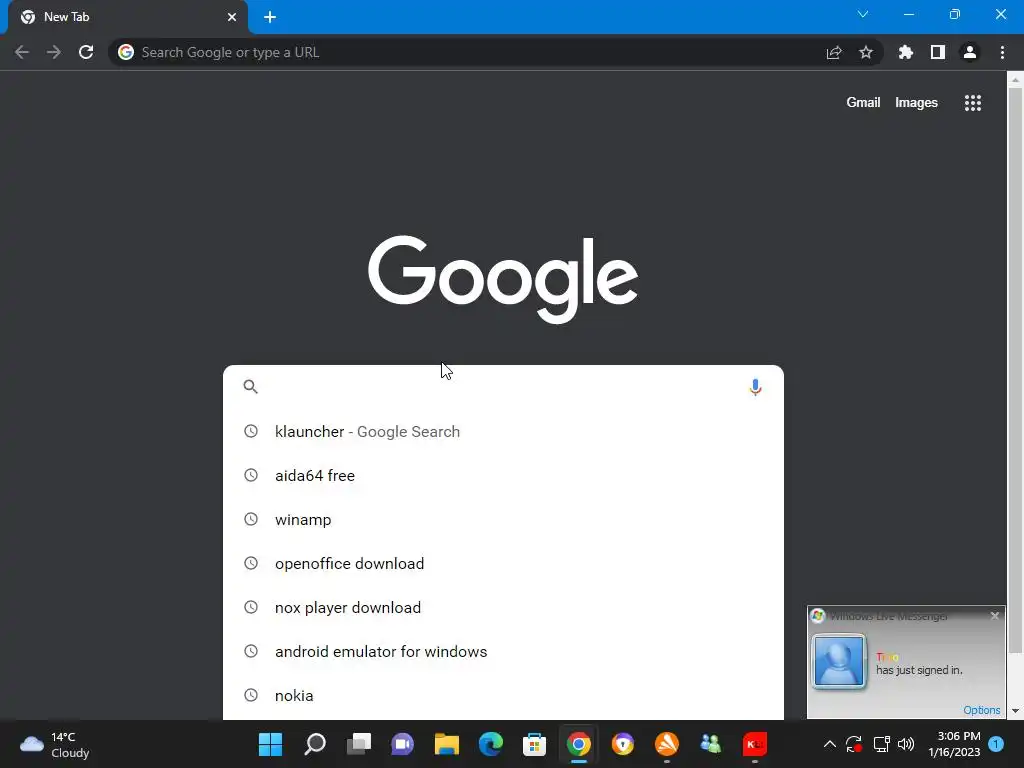Open network status tray icon
This screenshot has height=768, width=1024.
coord(882,744)
